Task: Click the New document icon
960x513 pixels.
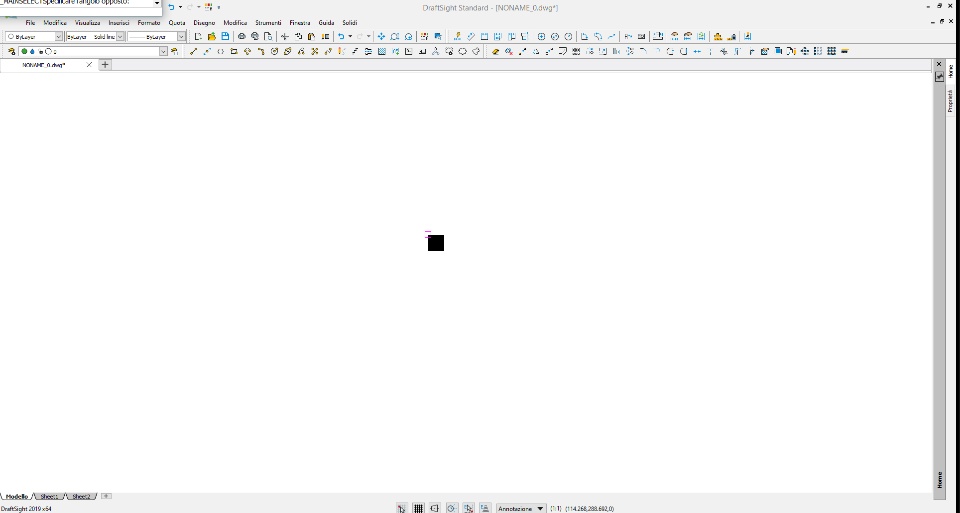Action: [x=198, y=37]
